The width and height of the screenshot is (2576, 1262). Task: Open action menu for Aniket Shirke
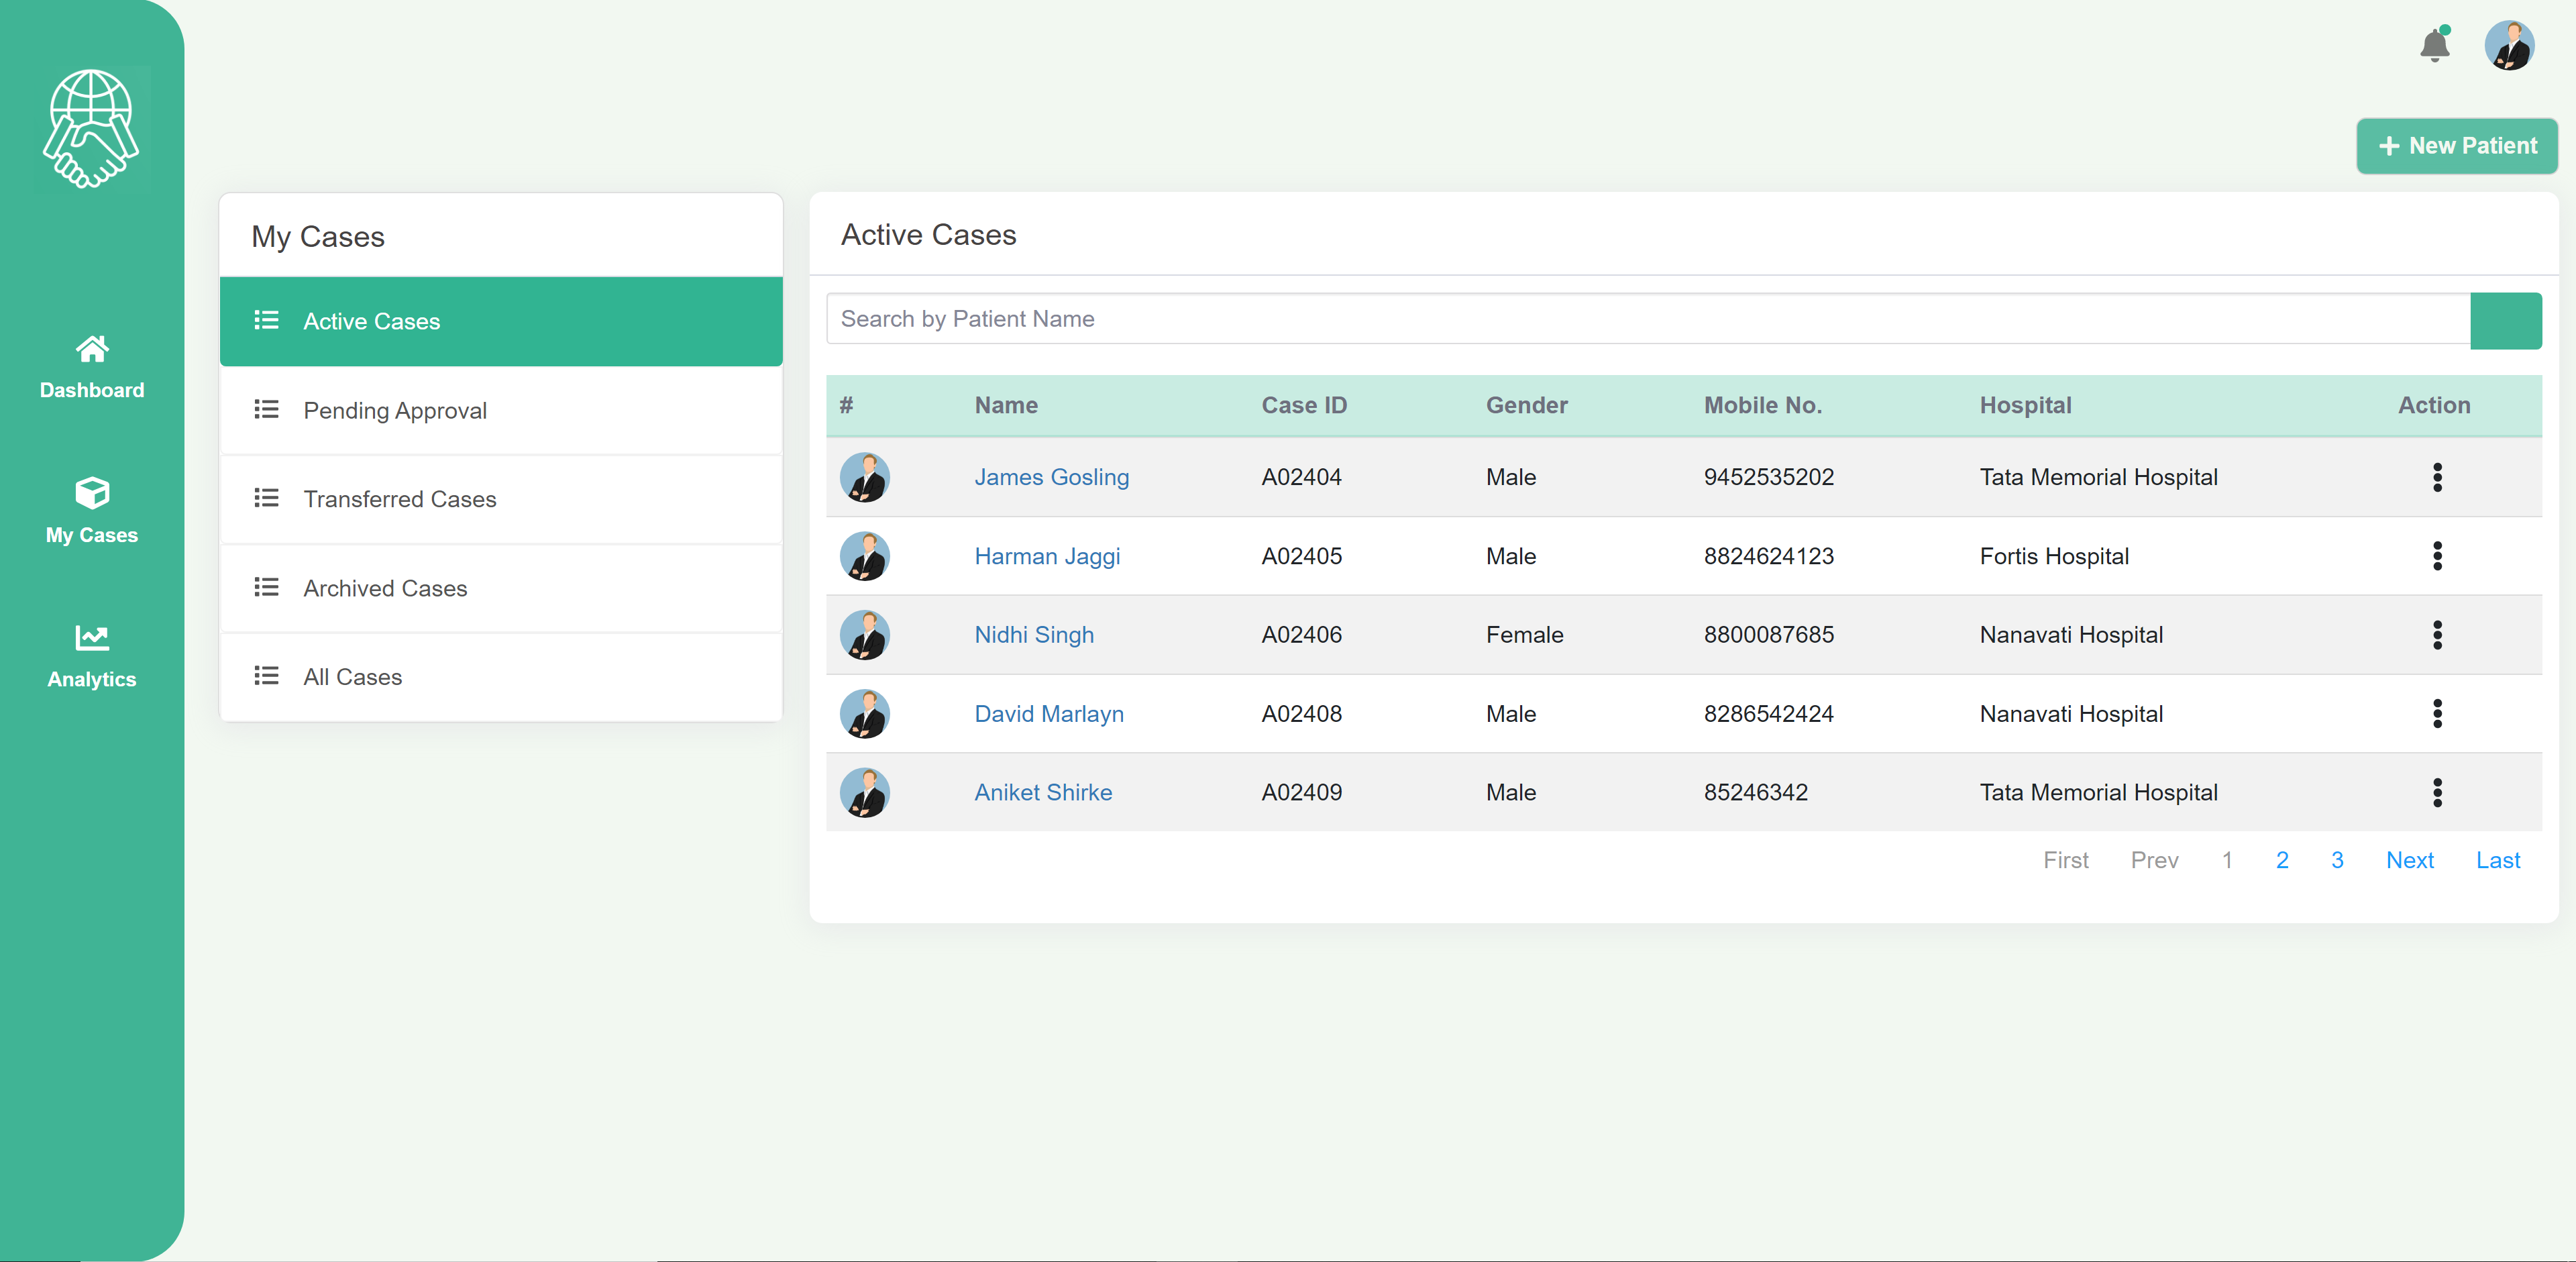(2437, 793)
